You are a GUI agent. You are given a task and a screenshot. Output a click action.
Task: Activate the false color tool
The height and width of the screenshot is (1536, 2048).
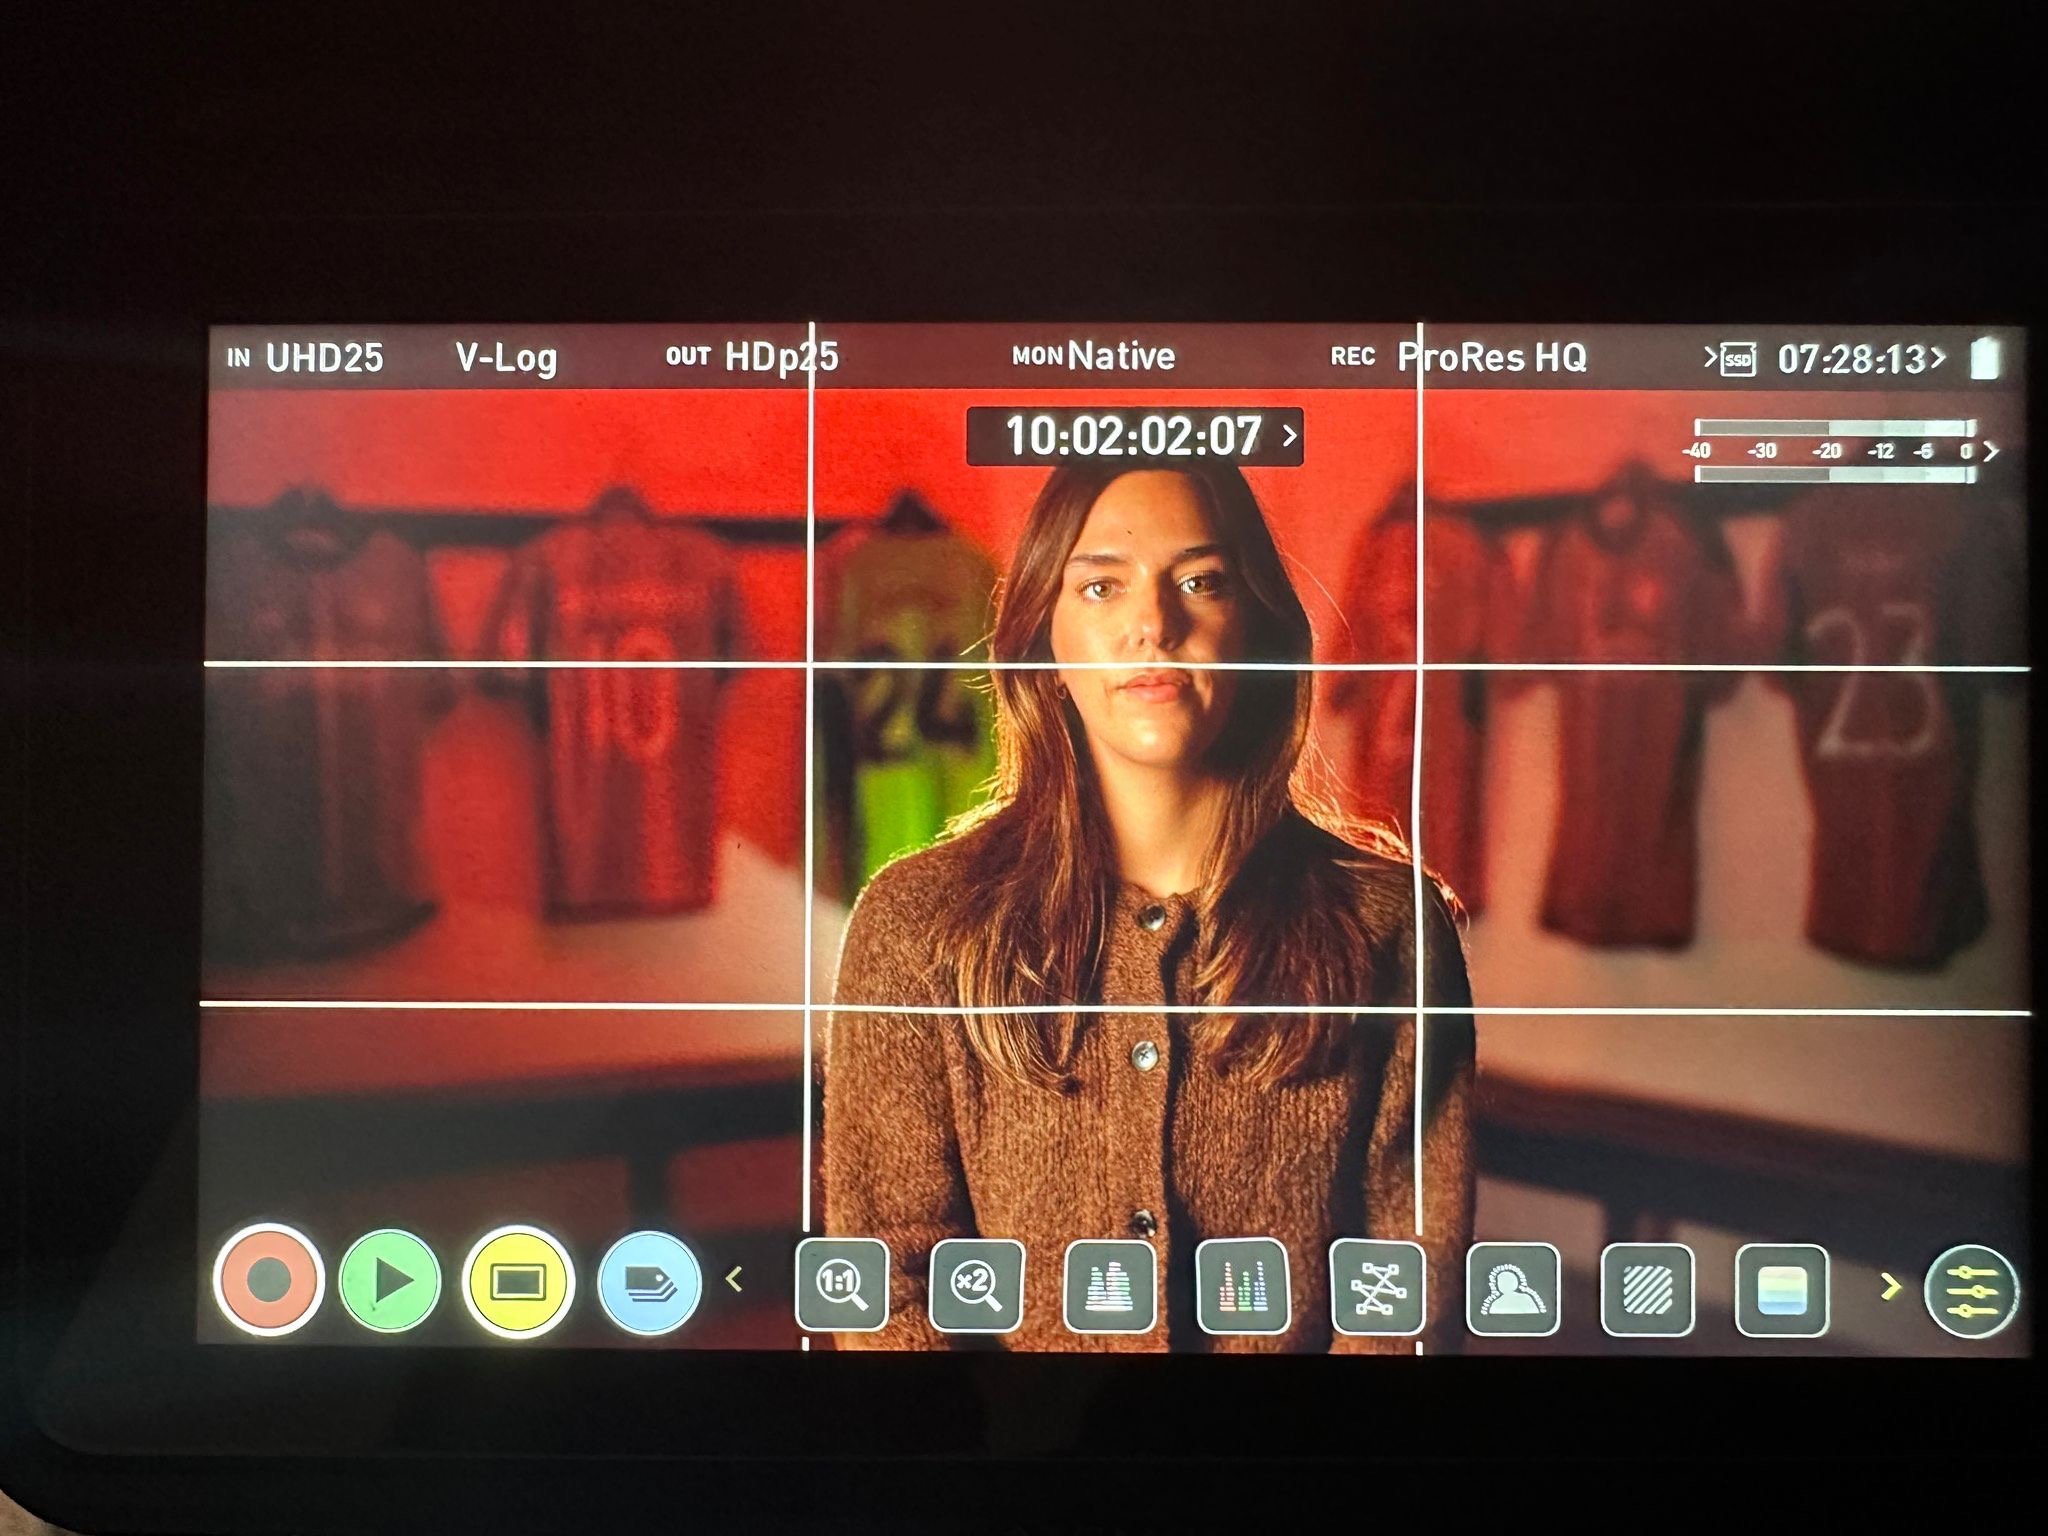[x=1782, y=1291]
